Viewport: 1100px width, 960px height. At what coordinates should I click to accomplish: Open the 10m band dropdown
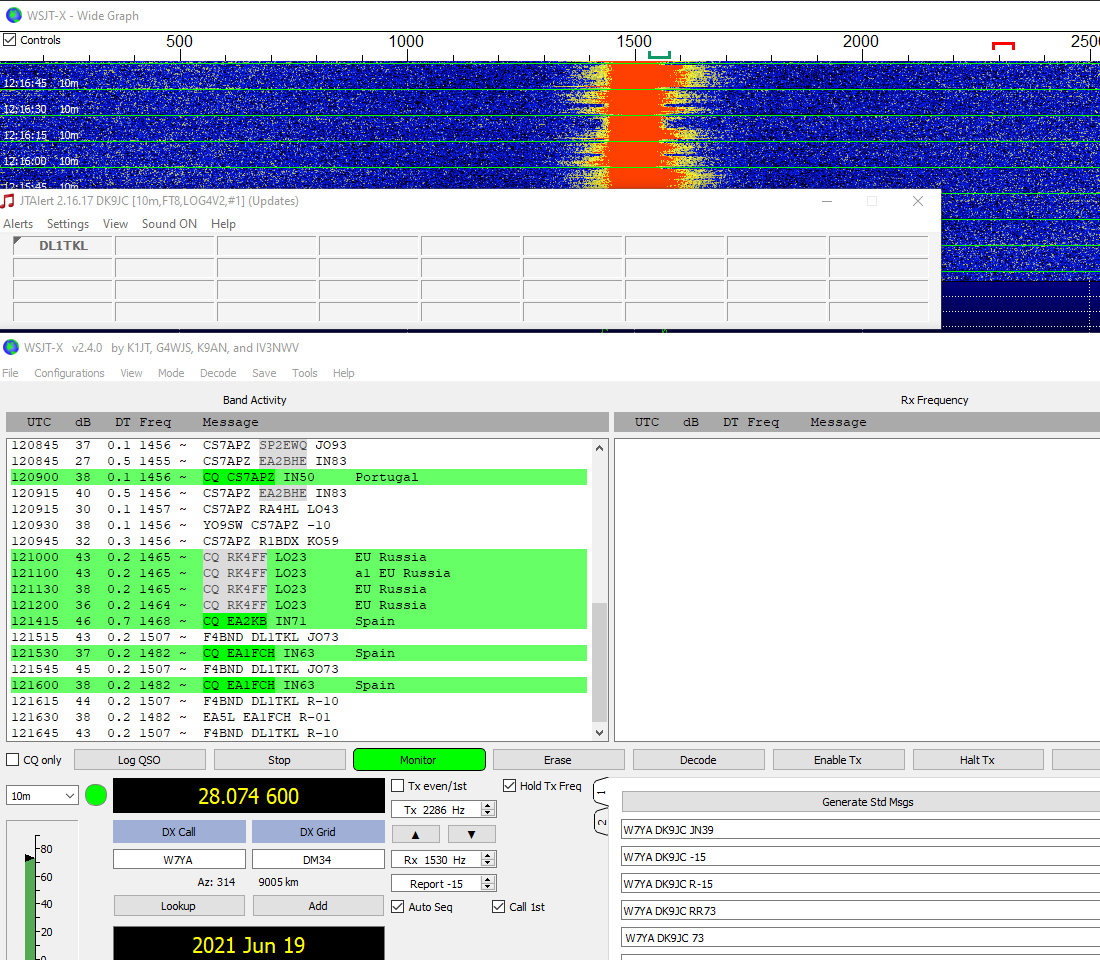click(42, 796)
